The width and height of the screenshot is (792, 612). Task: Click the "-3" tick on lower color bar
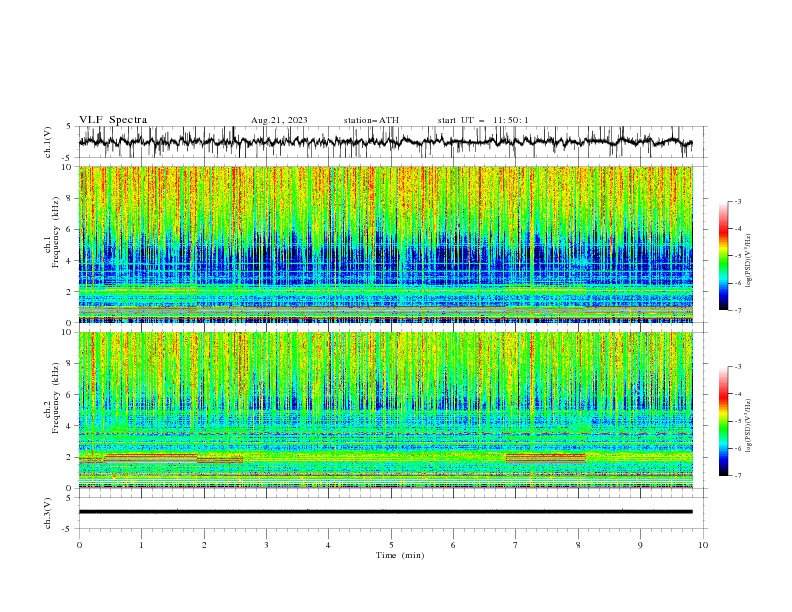738,367
